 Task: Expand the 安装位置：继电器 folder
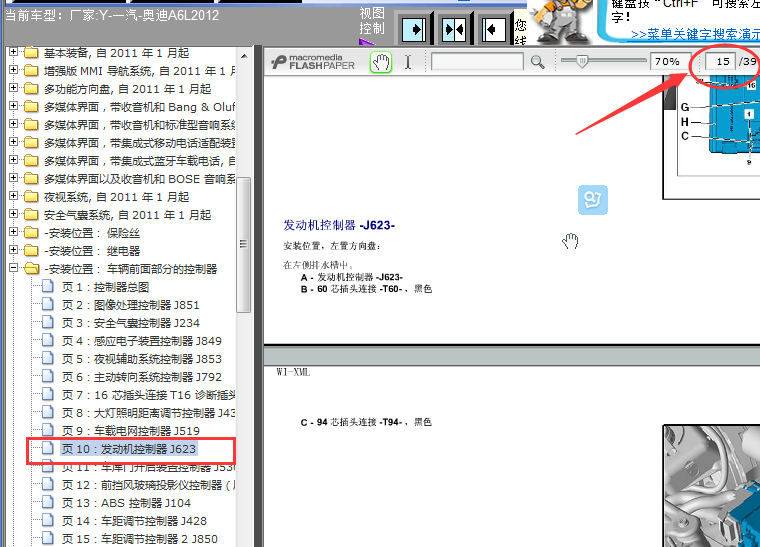pos(14,250)
